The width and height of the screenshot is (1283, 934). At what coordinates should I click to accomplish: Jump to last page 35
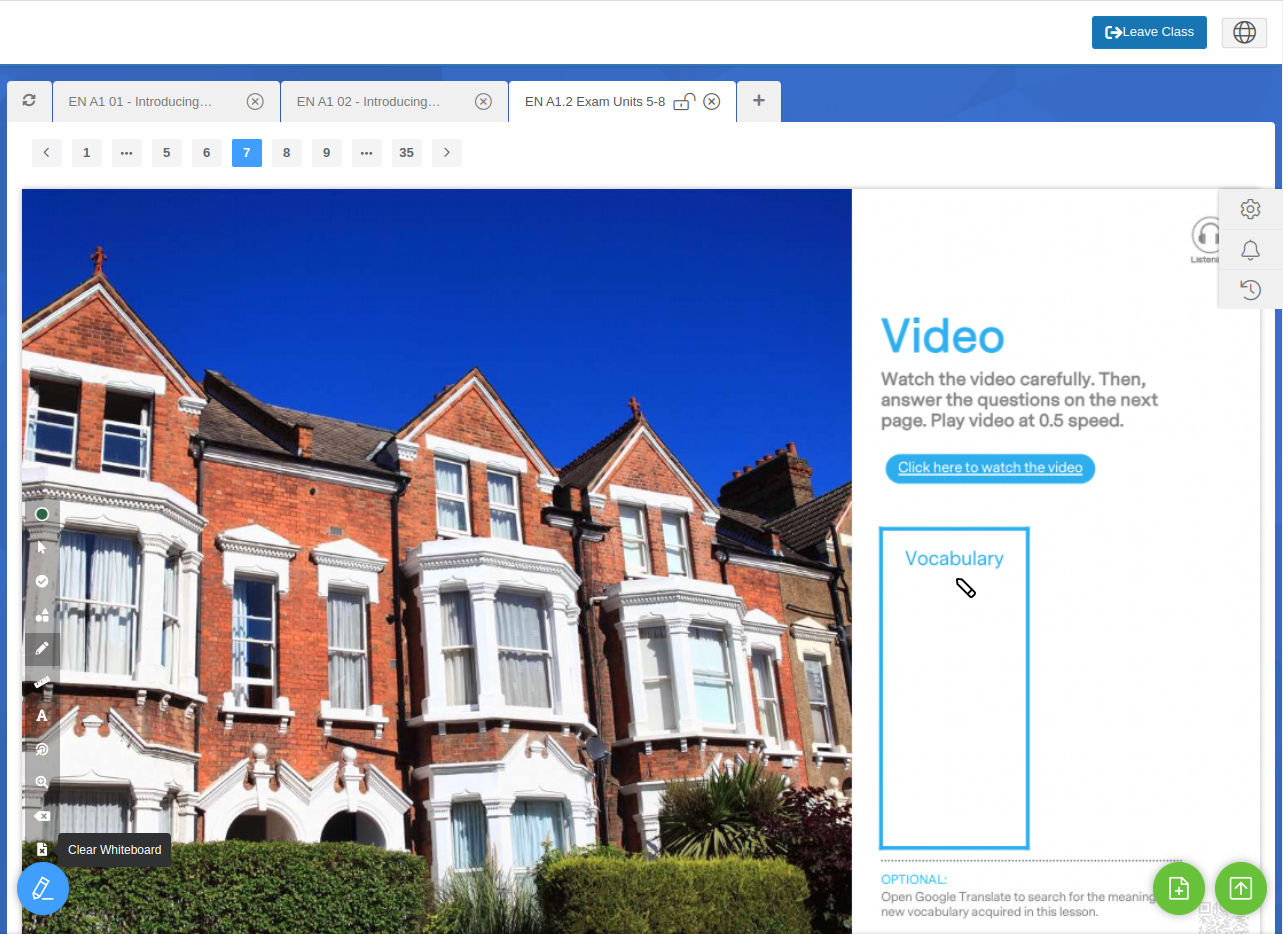point(407,153)
